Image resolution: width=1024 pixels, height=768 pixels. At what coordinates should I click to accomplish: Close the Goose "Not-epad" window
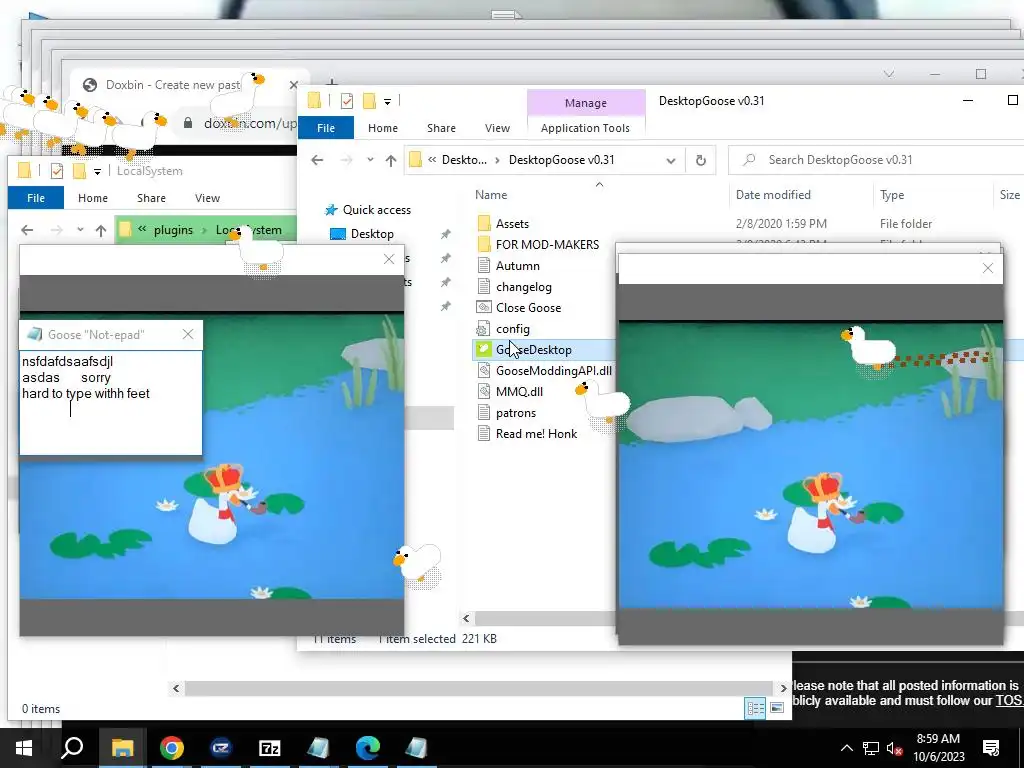point(188,334)
